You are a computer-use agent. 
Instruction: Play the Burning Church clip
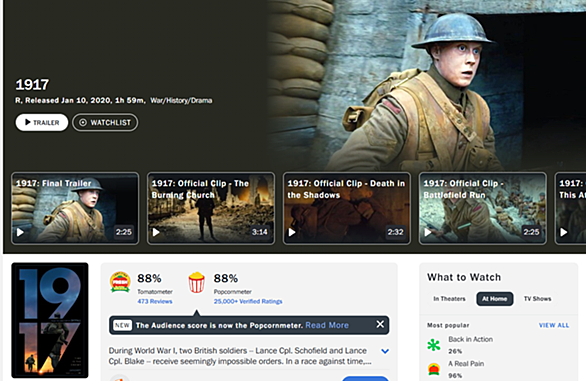click(x=211, y=209)
